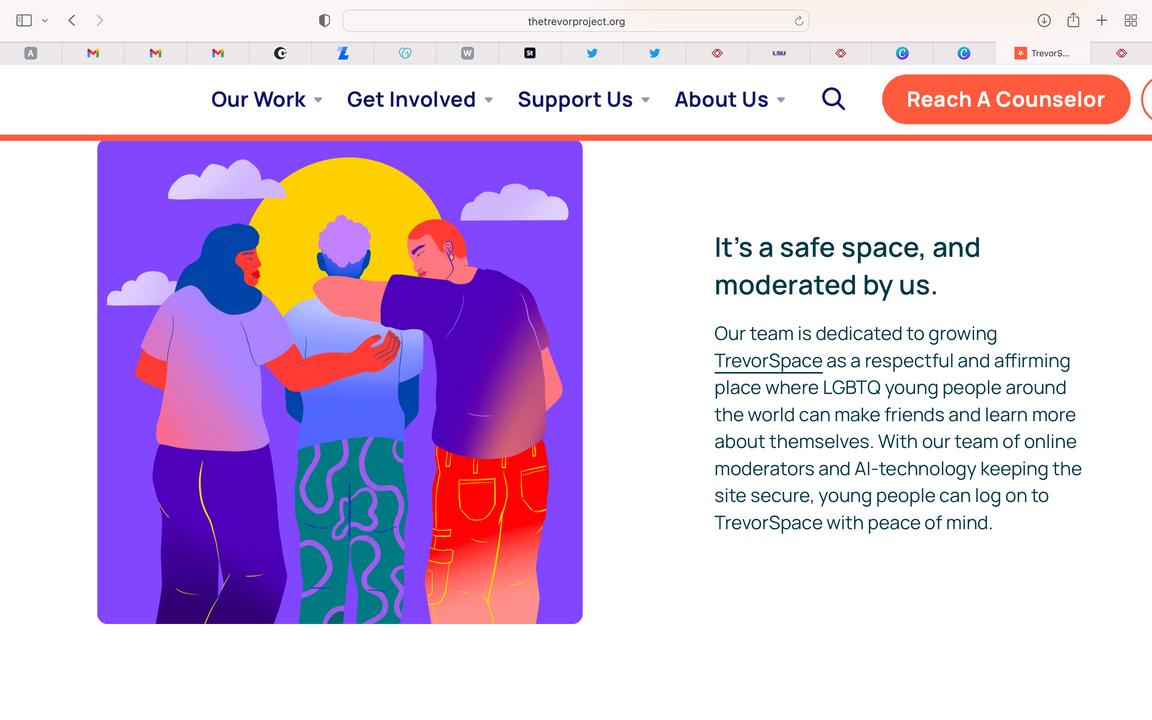This screenshot has width=1152, height=720.
Task: Switch to the teal swirl icon tab
Action: (x=405, y=53)
